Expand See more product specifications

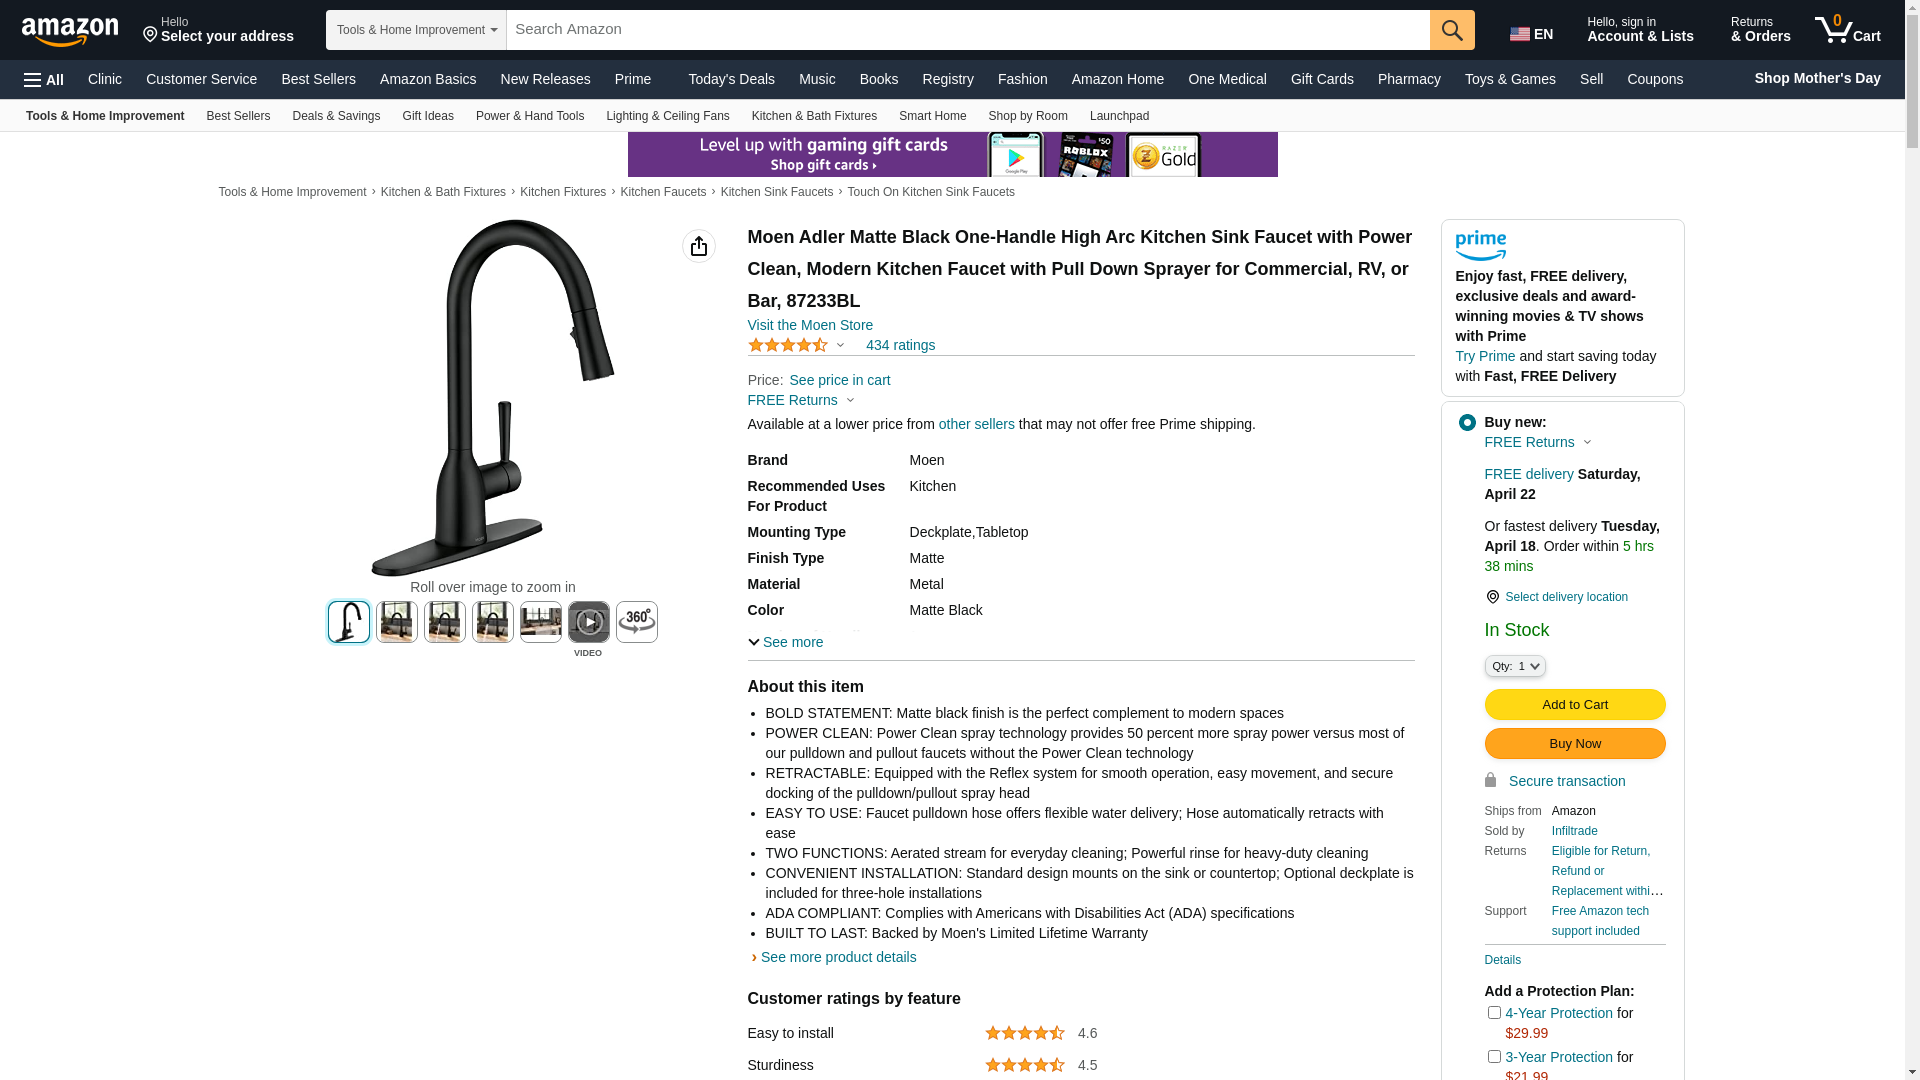click(786, 642)
